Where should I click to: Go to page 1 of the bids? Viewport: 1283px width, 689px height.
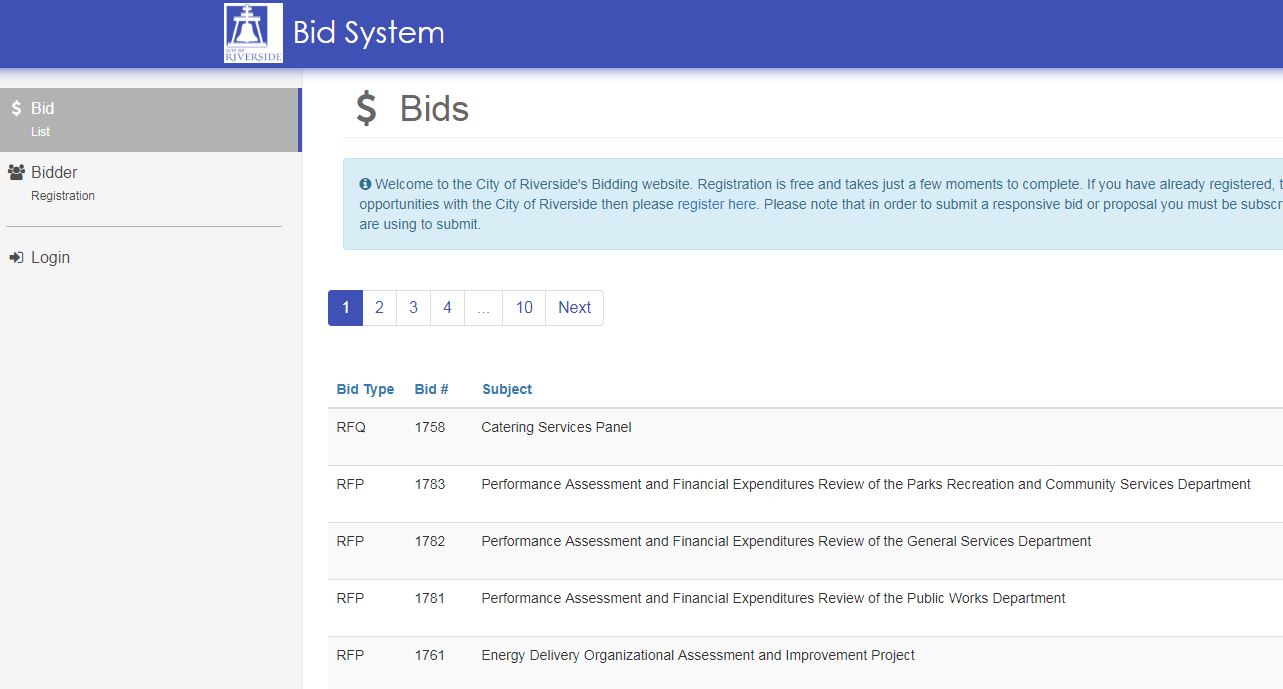point(345,308)
